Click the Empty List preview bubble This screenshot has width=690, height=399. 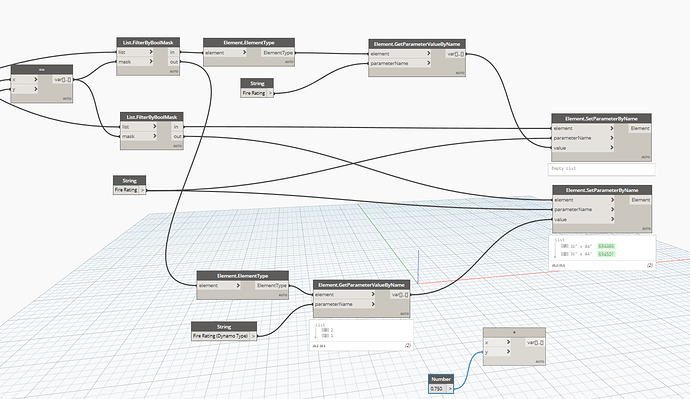pyautogui.click(x=601, y=169)
